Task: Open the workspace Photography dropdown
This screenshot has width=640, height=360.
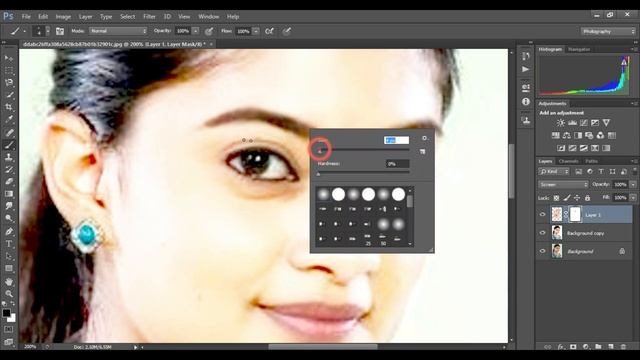Action: click(608, 31)
